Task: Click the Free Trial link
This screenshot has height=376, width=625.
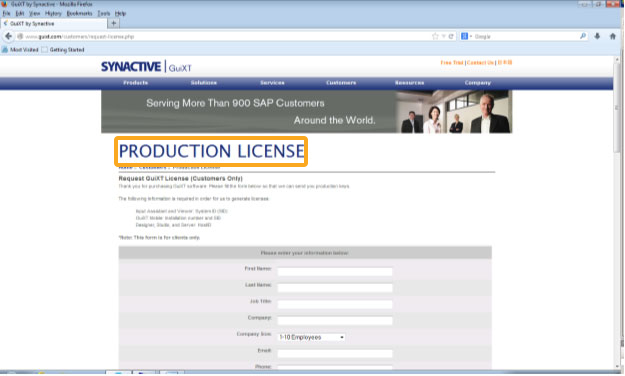Action: 452,63
